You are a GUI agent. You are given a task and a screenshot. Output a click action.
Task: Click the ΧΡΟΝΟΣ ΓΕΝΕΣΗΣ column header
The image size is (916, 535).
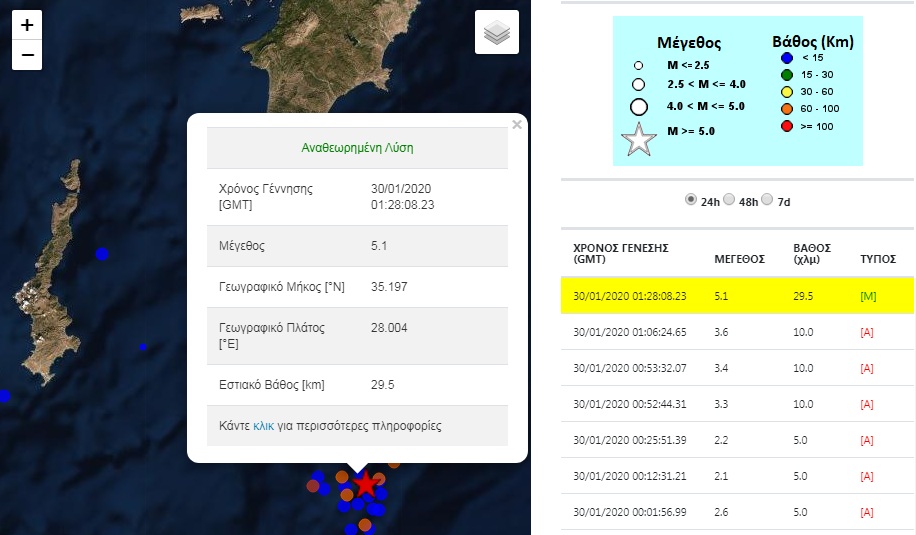tap(620, 253)
